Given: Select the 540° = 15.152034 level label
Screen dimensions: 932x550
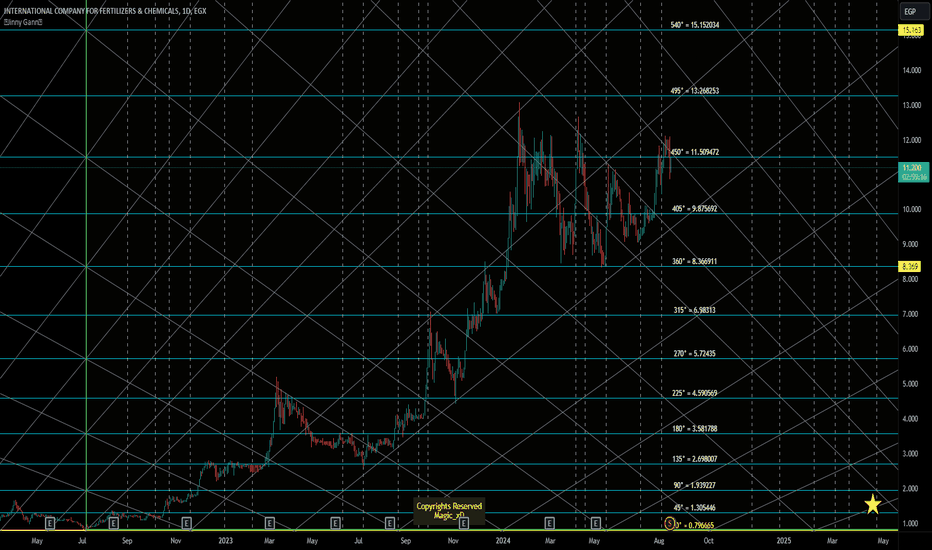Looking at the screenshot, I should (x=695, y=25).
